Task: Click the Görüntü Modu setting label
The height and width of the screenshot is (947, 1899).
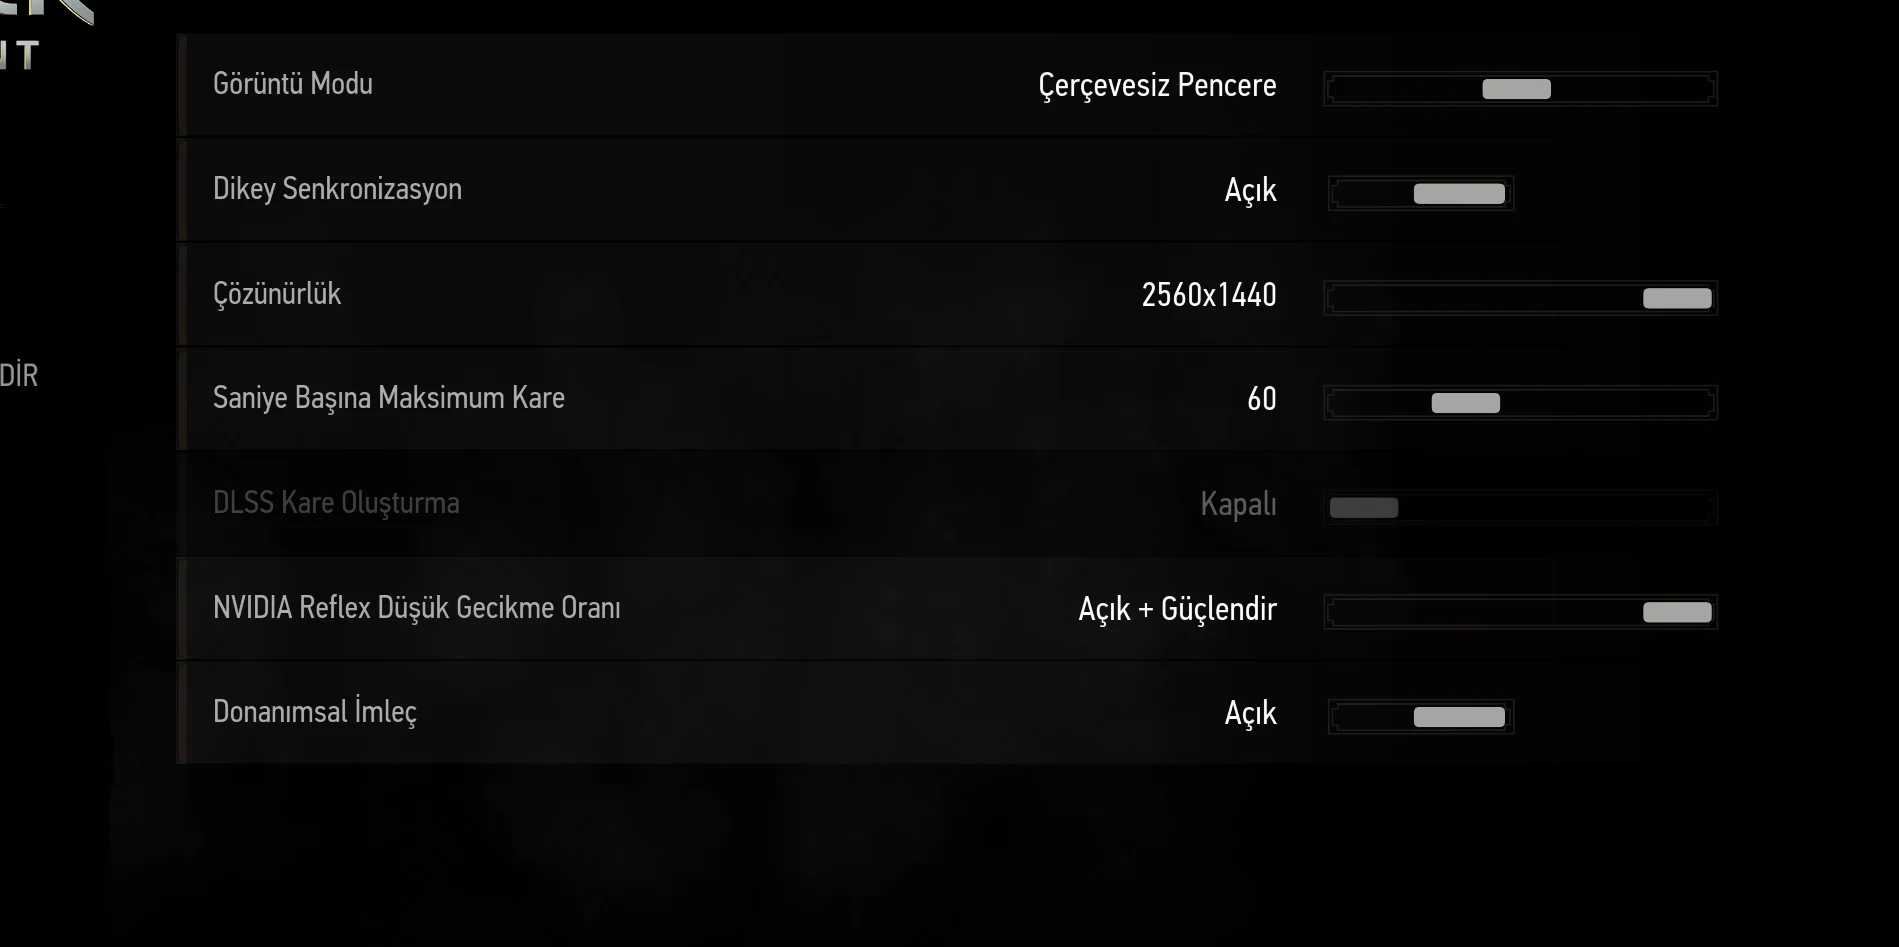Action: pyautogui.click(x=292, y=84)
